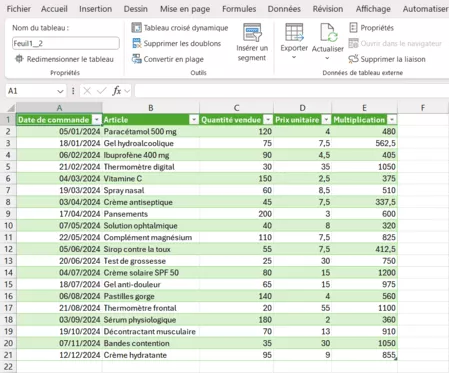Click Multiplication value 855
The image size is (449, 373).
364,355
